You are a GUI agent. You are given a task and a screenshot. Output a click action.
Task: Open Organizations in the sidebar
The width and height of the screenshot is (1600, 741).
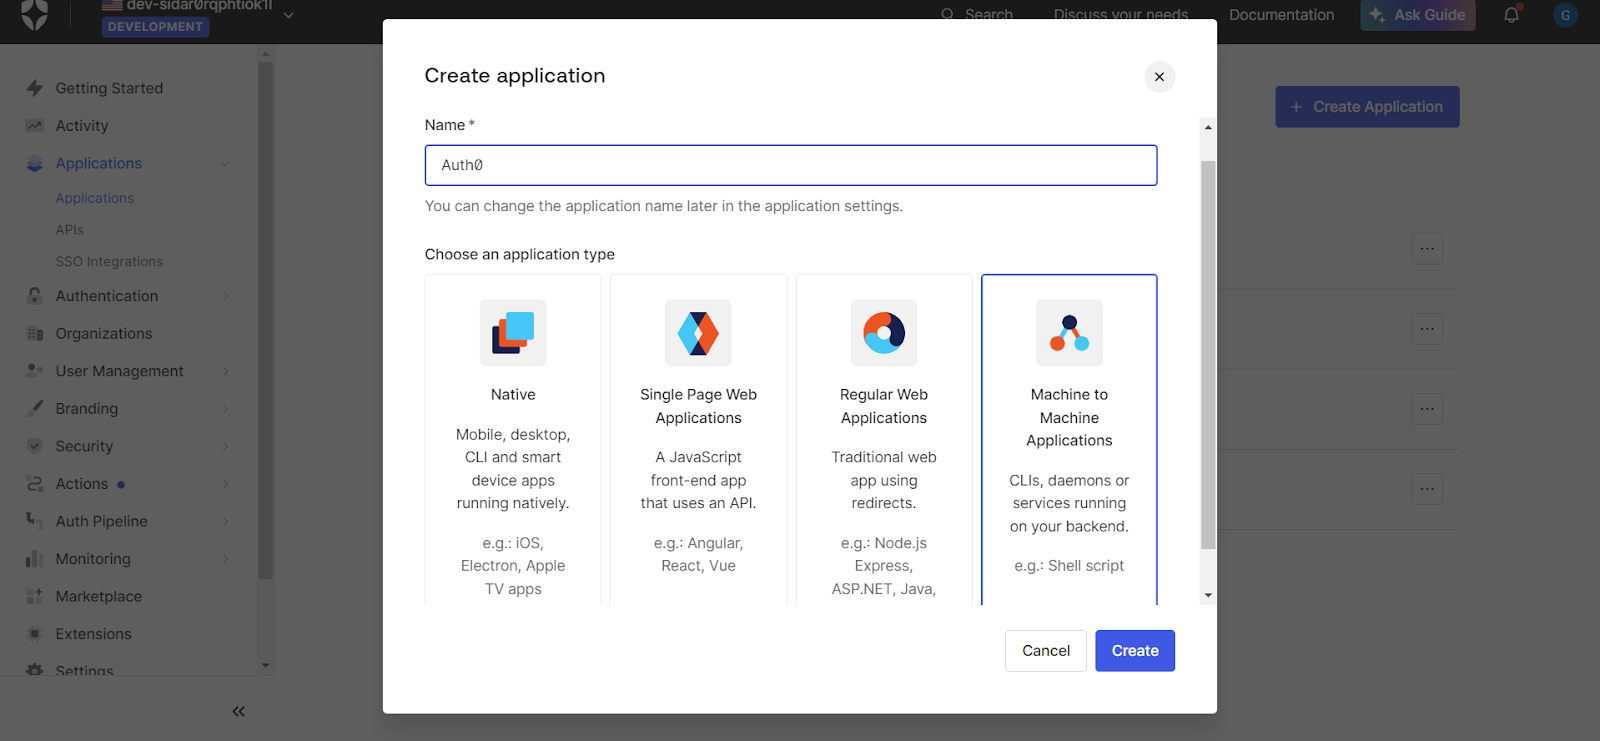pyautogui.click(x=104, y=334)
